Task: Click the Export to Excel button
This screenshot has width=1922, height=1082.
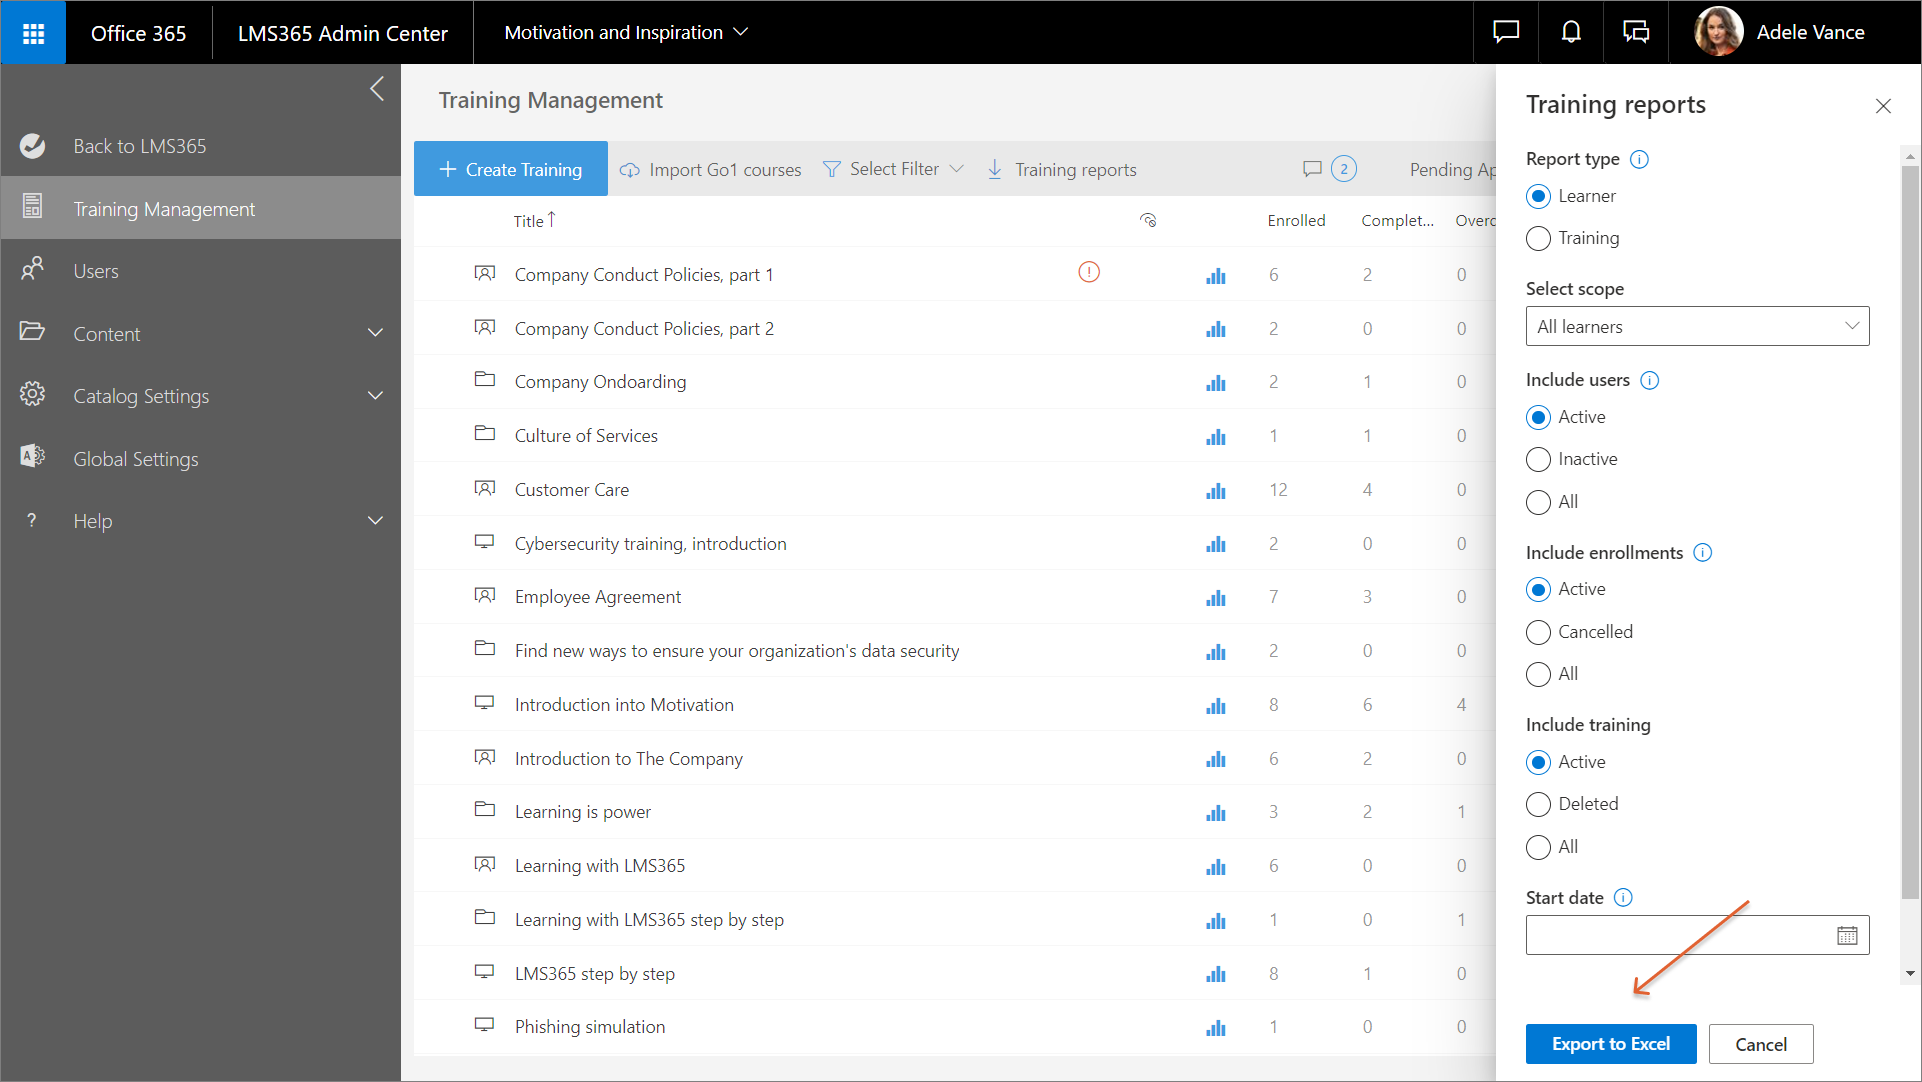Action: pyautogui.click(x=1610, y=1044)
